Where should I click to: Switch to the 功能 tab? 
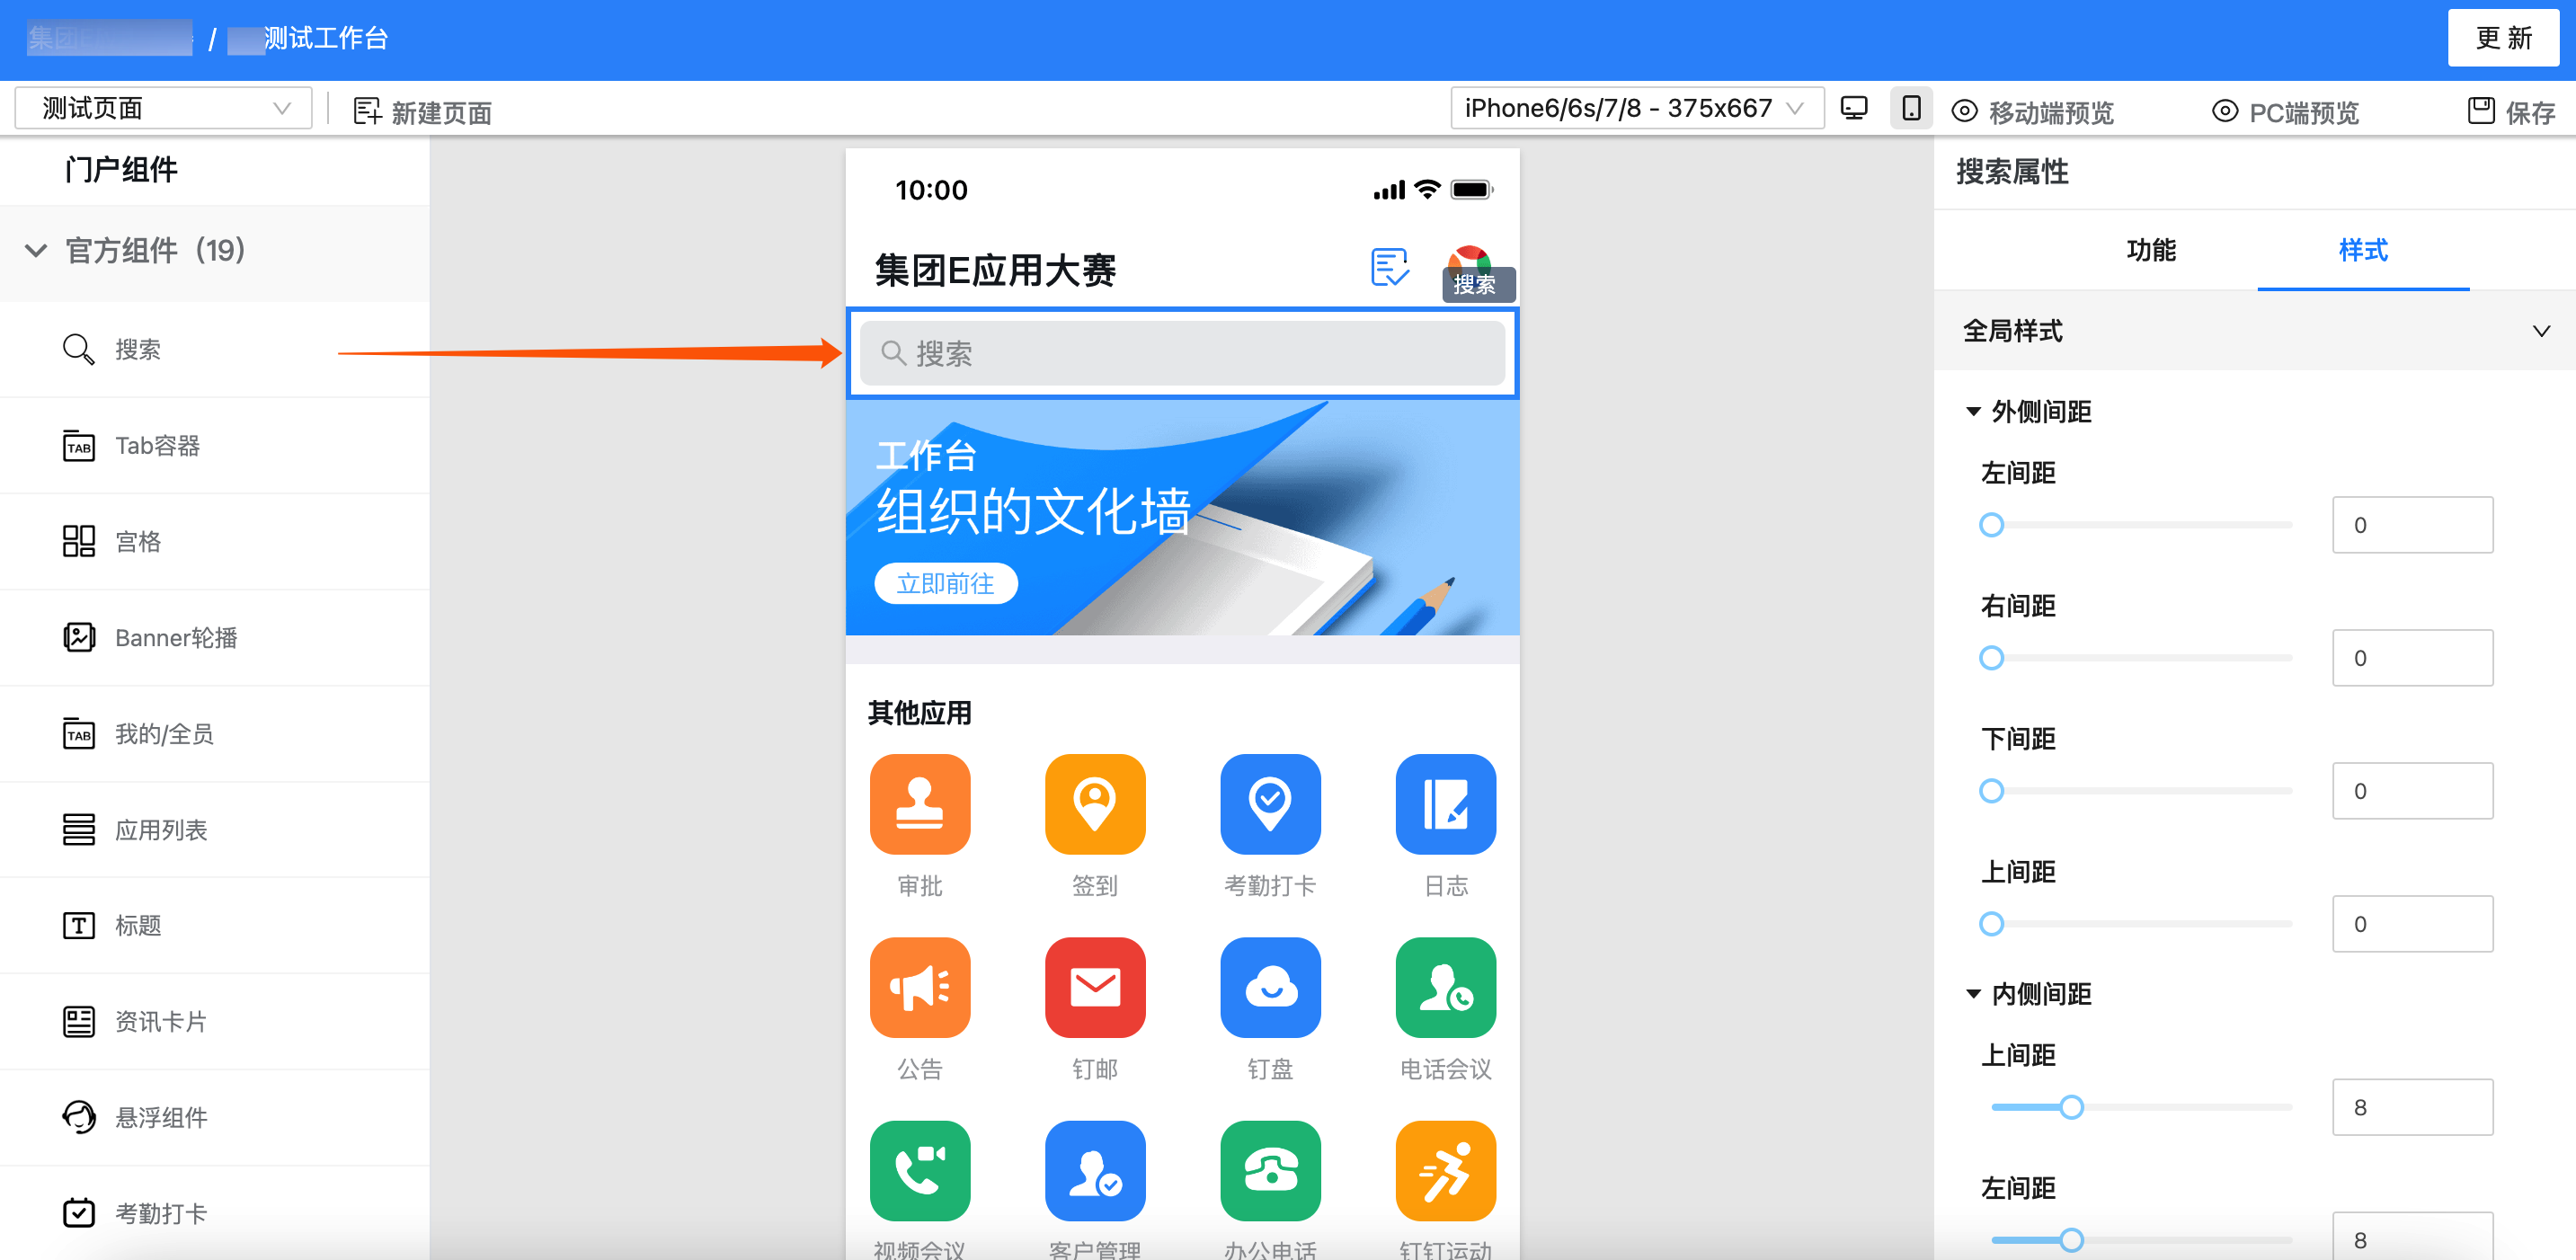point(2150,250)
